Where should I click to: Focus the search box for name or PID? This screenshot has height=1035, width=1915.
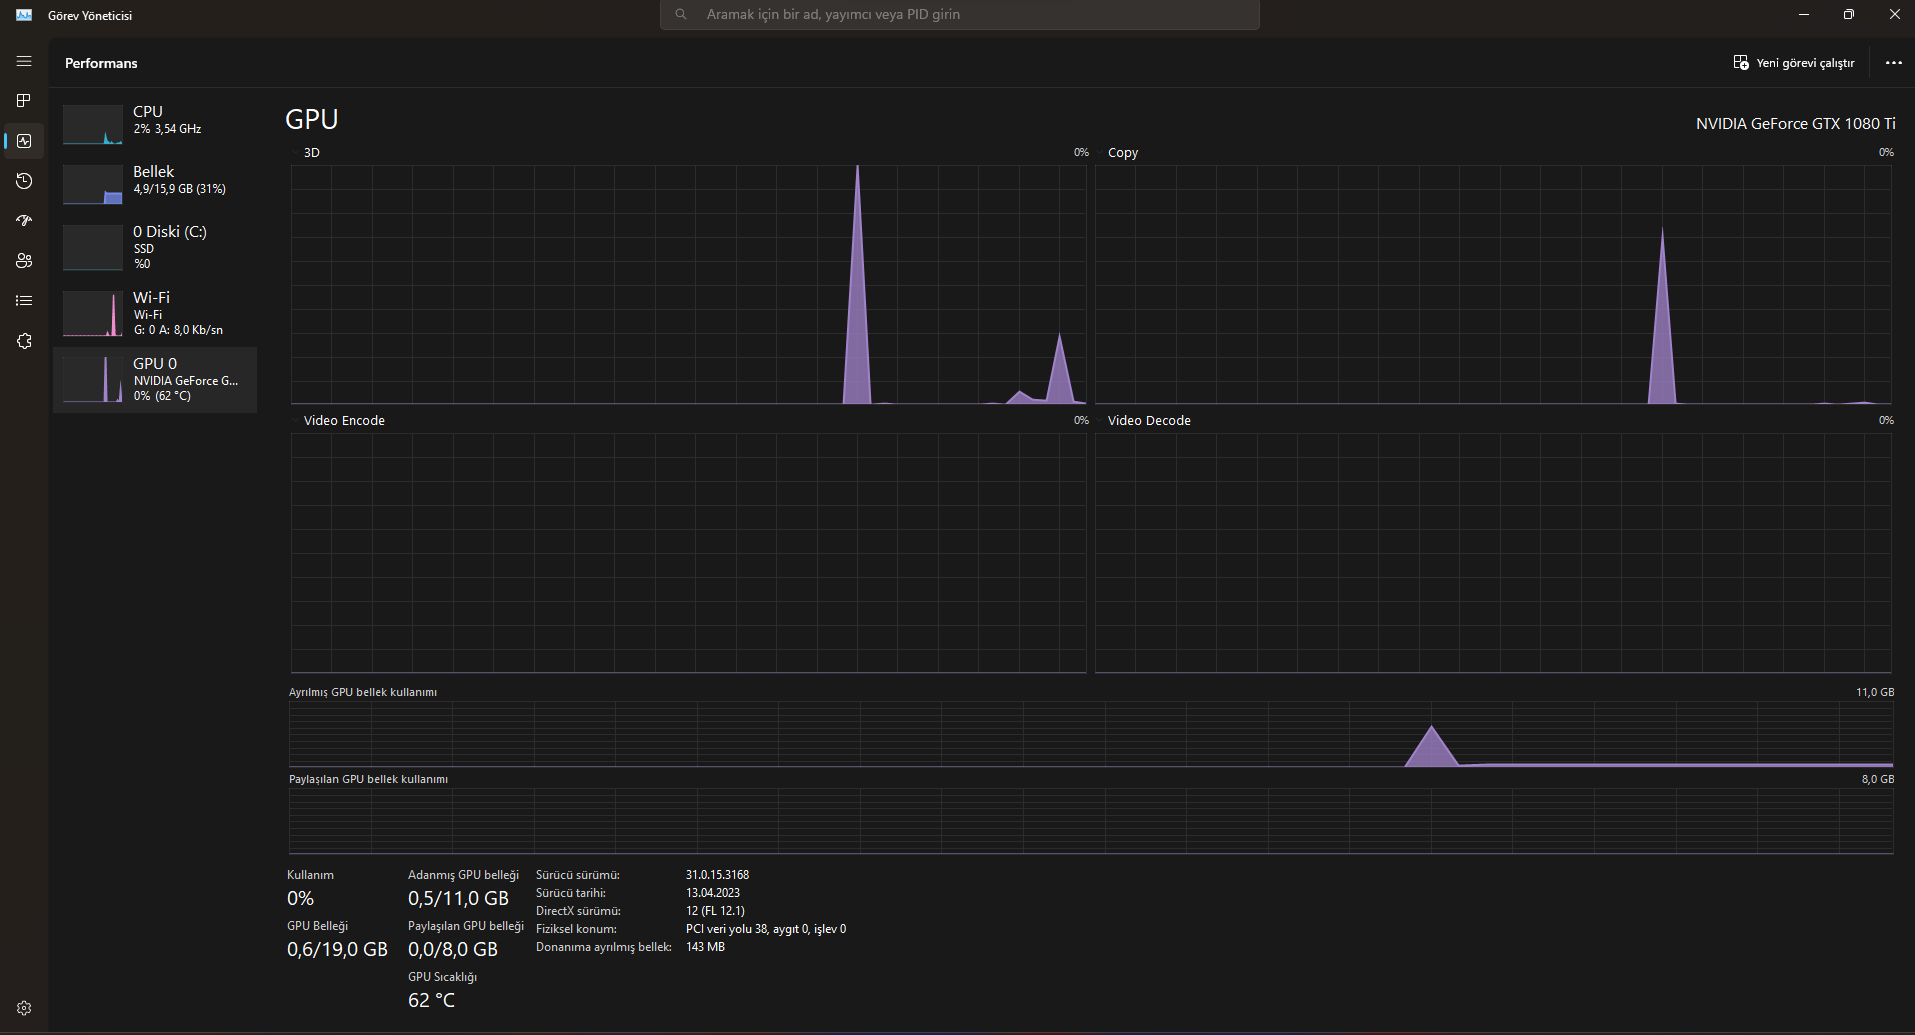click(x=960, y=15)
